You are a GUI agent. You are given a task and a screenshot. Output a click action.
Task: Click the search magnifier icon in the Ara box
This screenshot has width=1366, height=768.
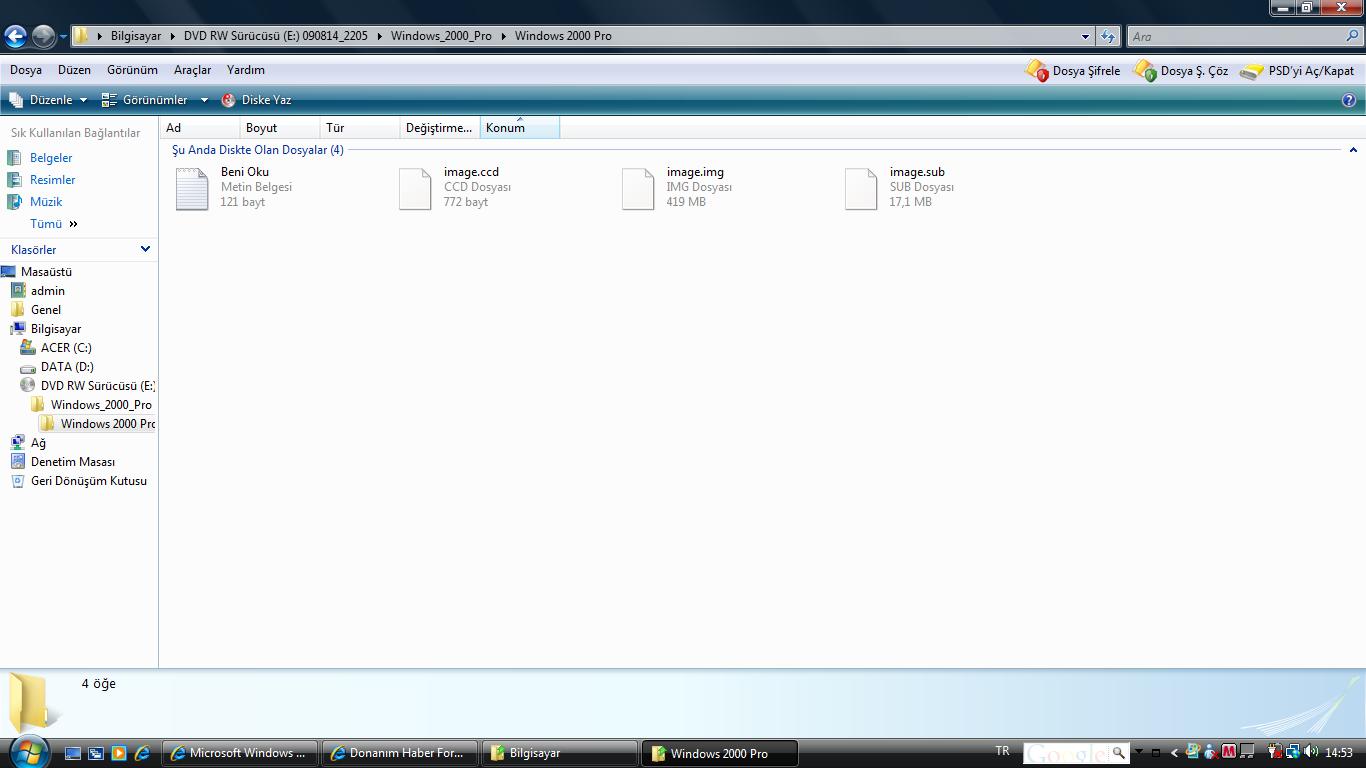[x=1353, y=36]
